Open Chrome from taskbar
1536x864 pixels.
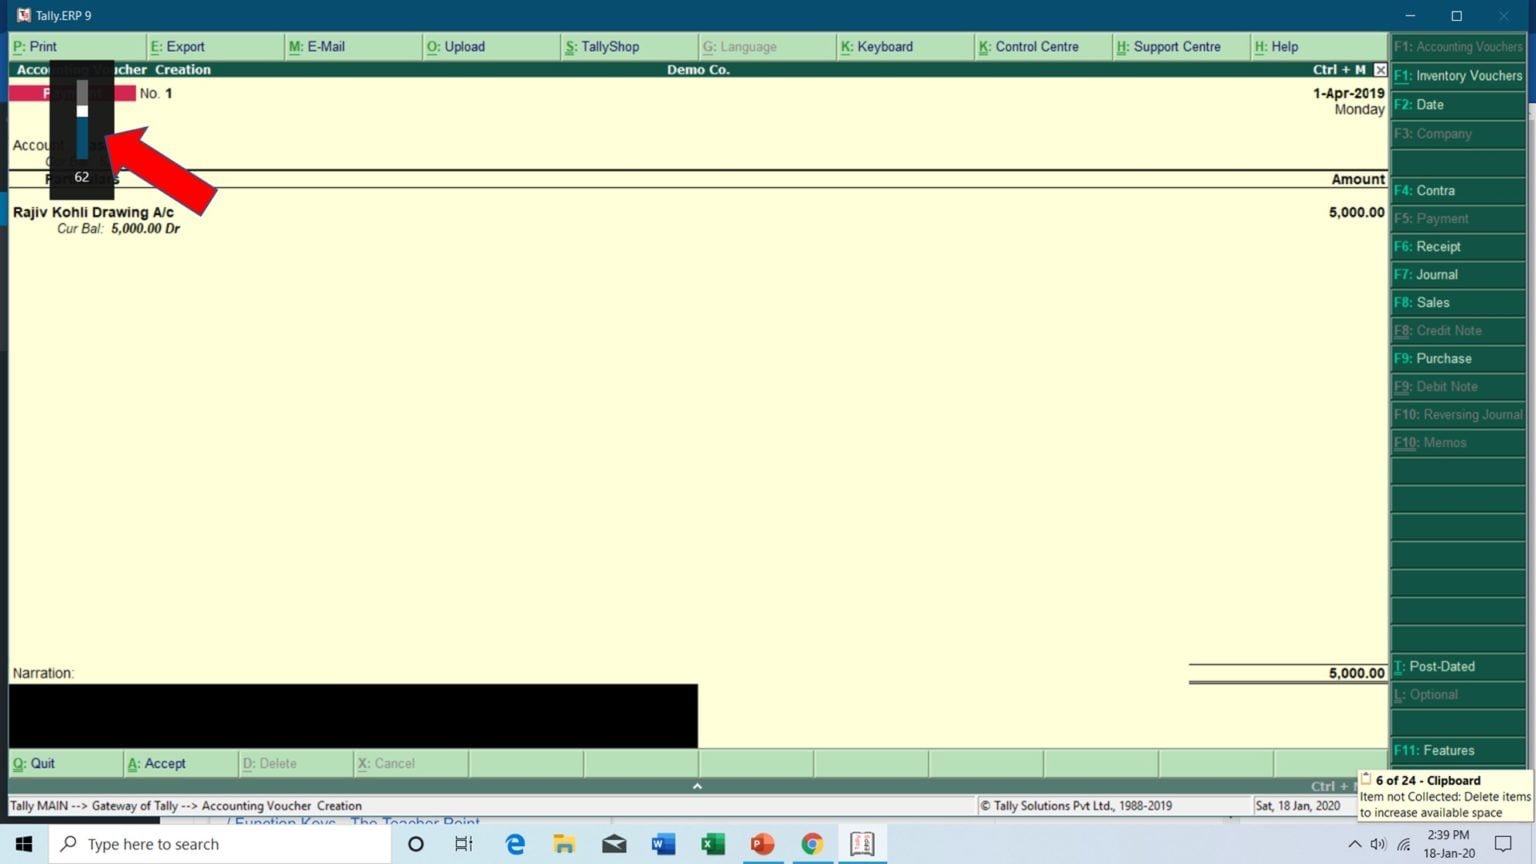[812, 844]
